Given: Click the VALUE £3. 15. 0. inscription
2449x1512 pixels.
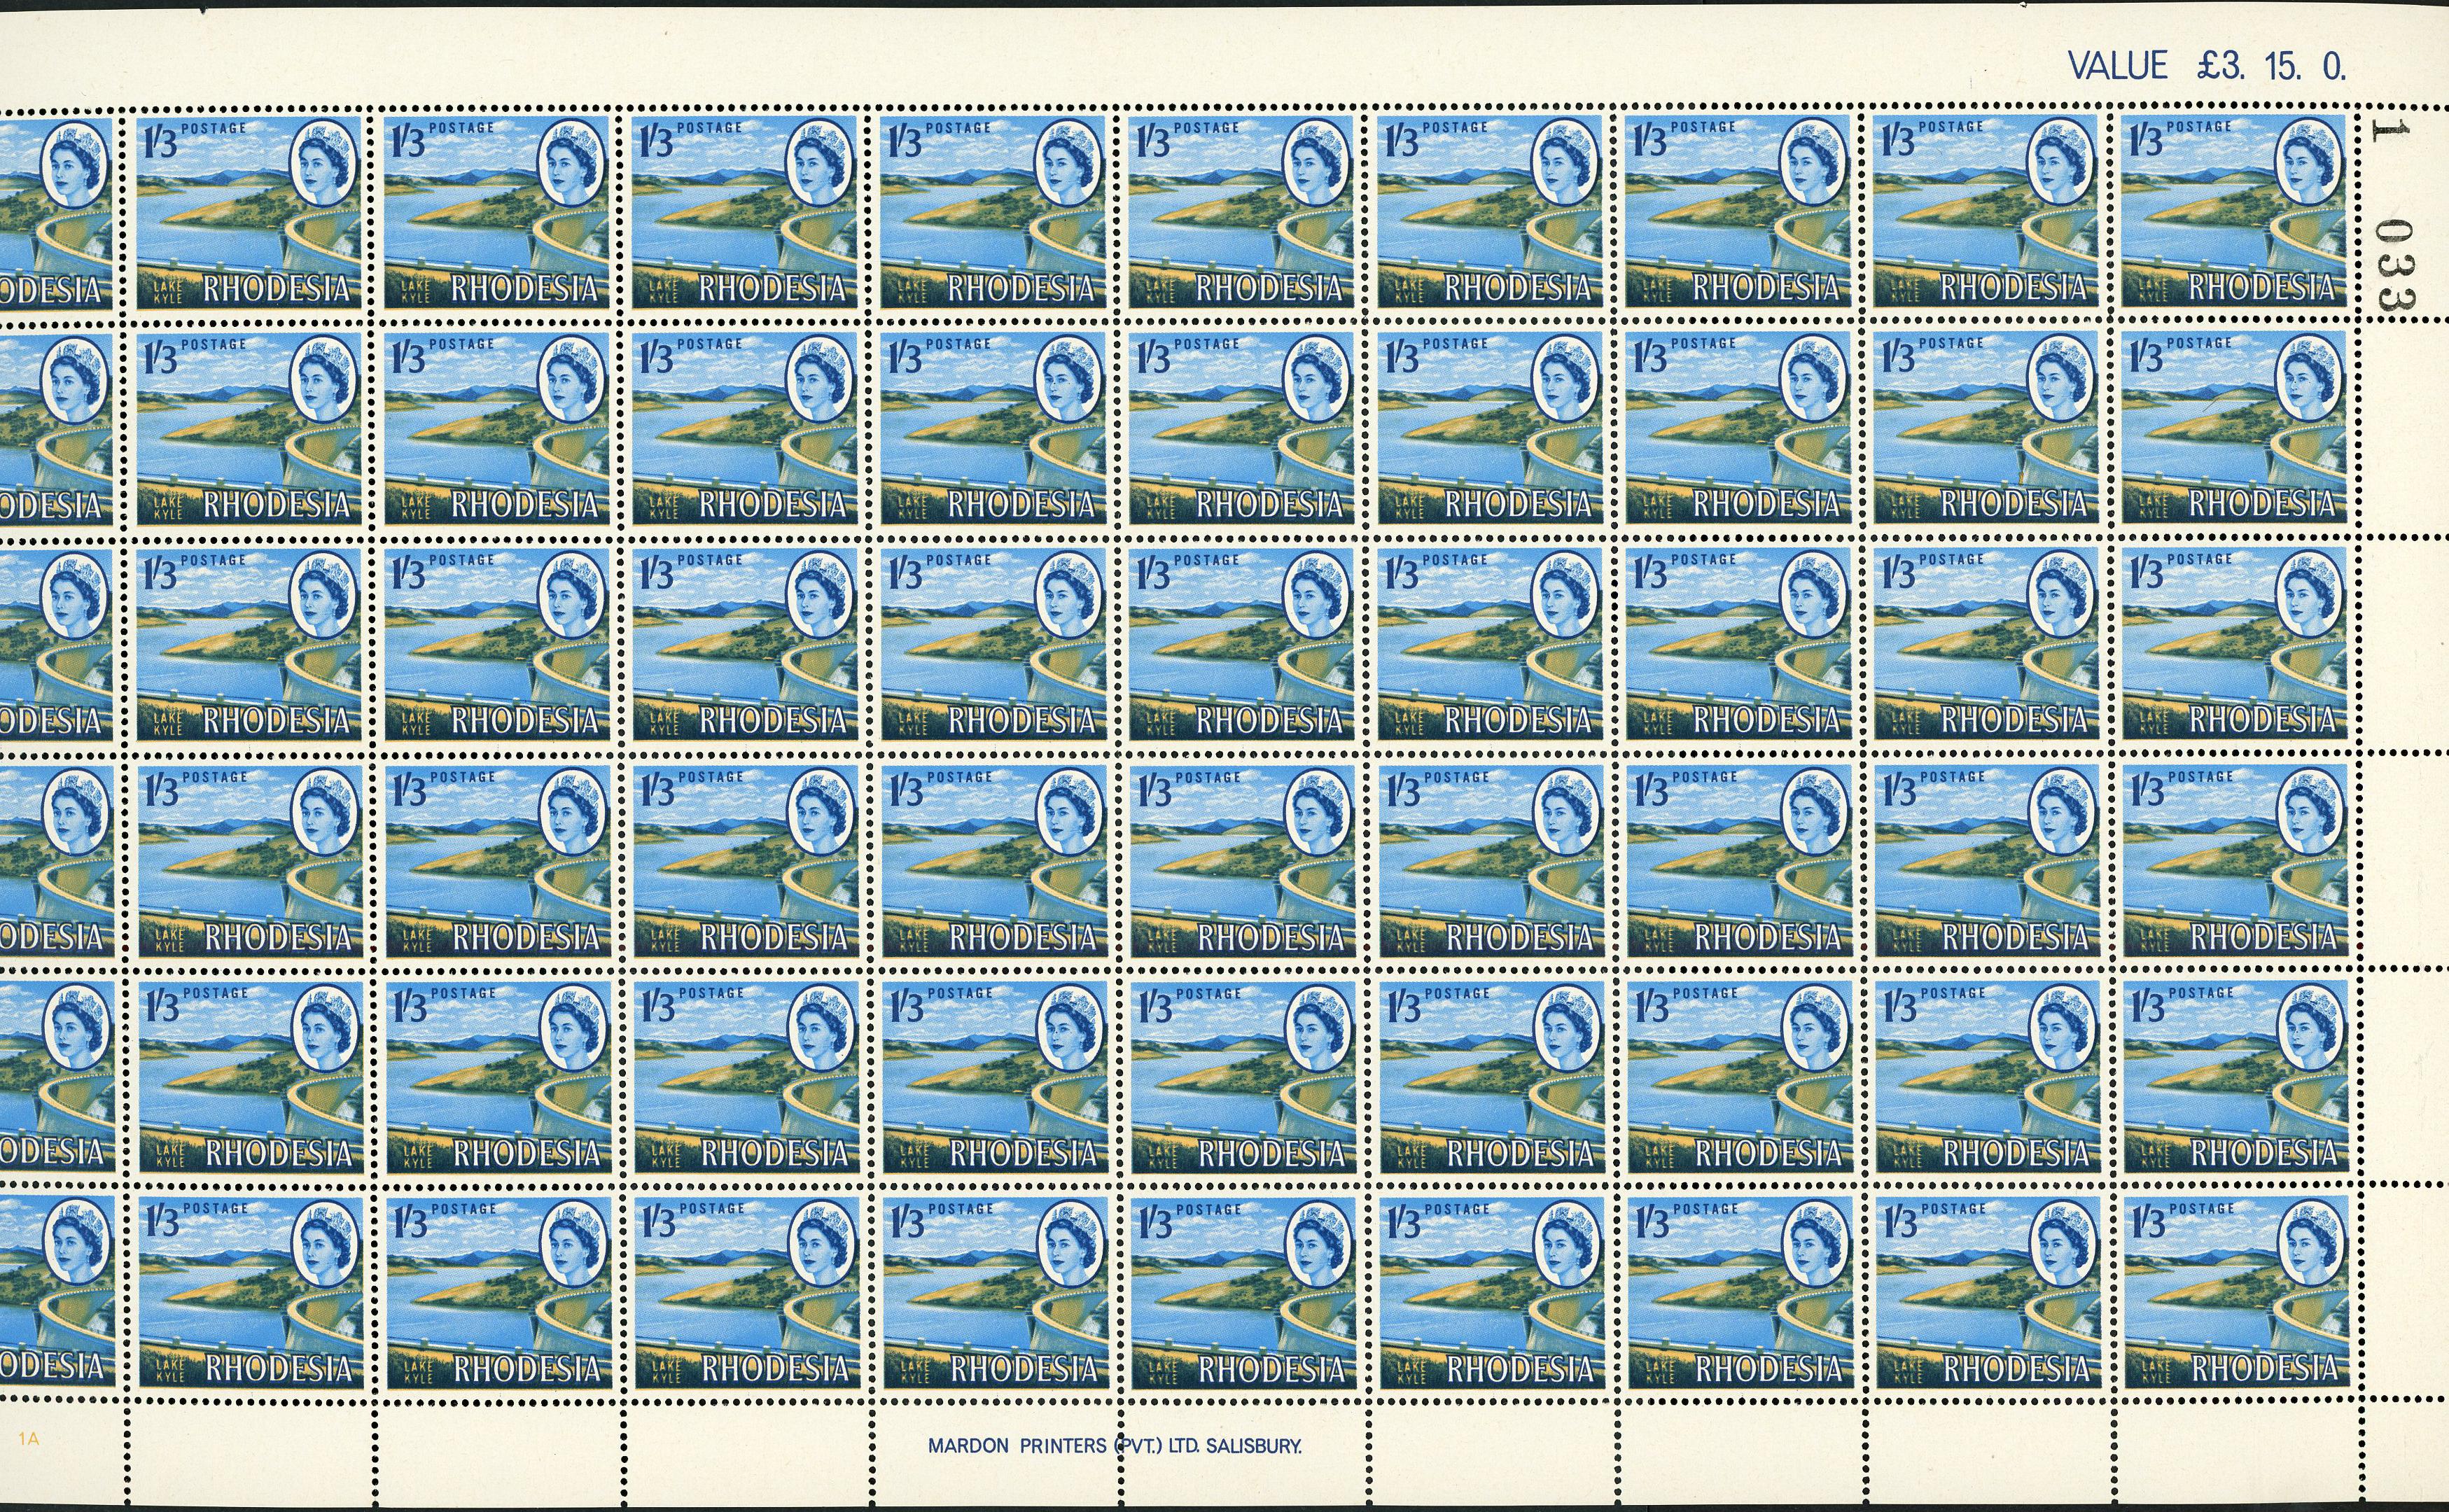Looking at the screenshot, I should point(2206,66).
